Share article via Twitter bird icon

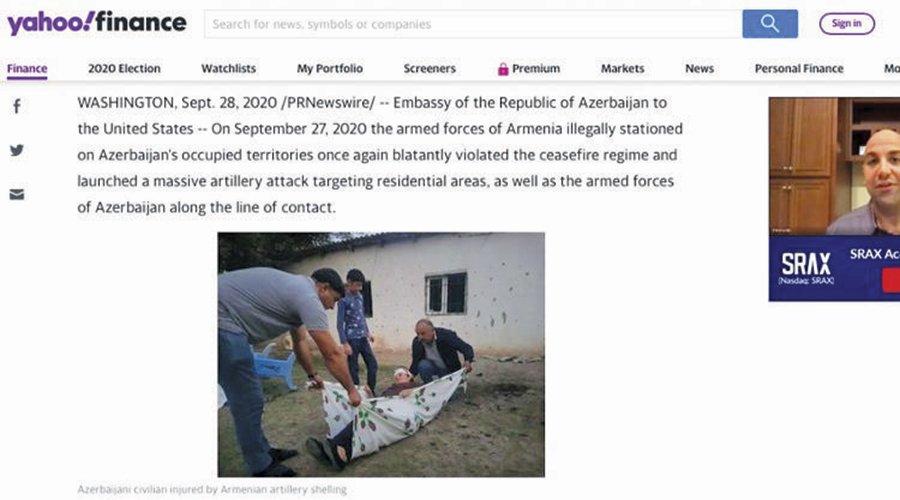[x=17, y=150]
